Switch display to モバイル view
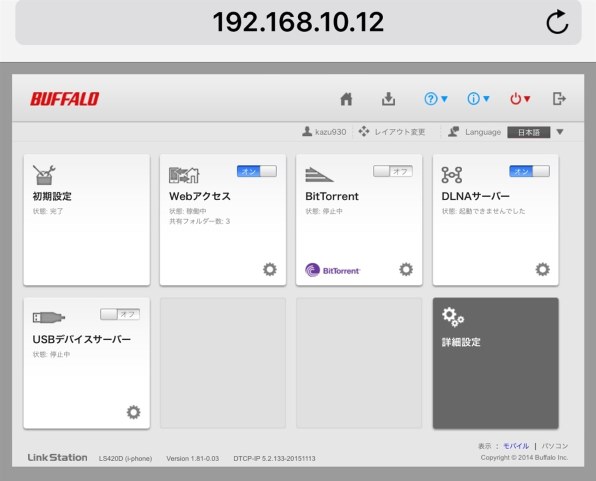 click(516, 446)
